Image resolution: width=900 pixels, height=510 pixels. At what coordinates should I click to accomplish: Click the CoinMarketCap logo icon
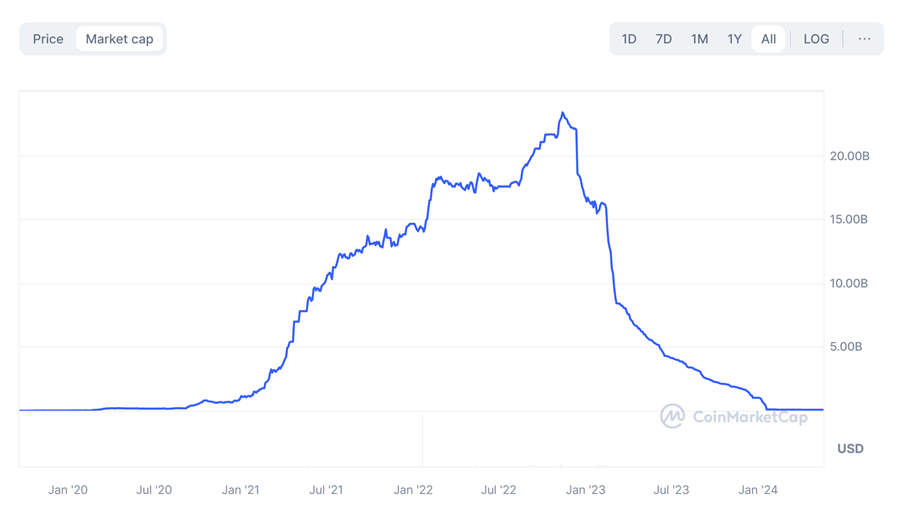(672, 416)
